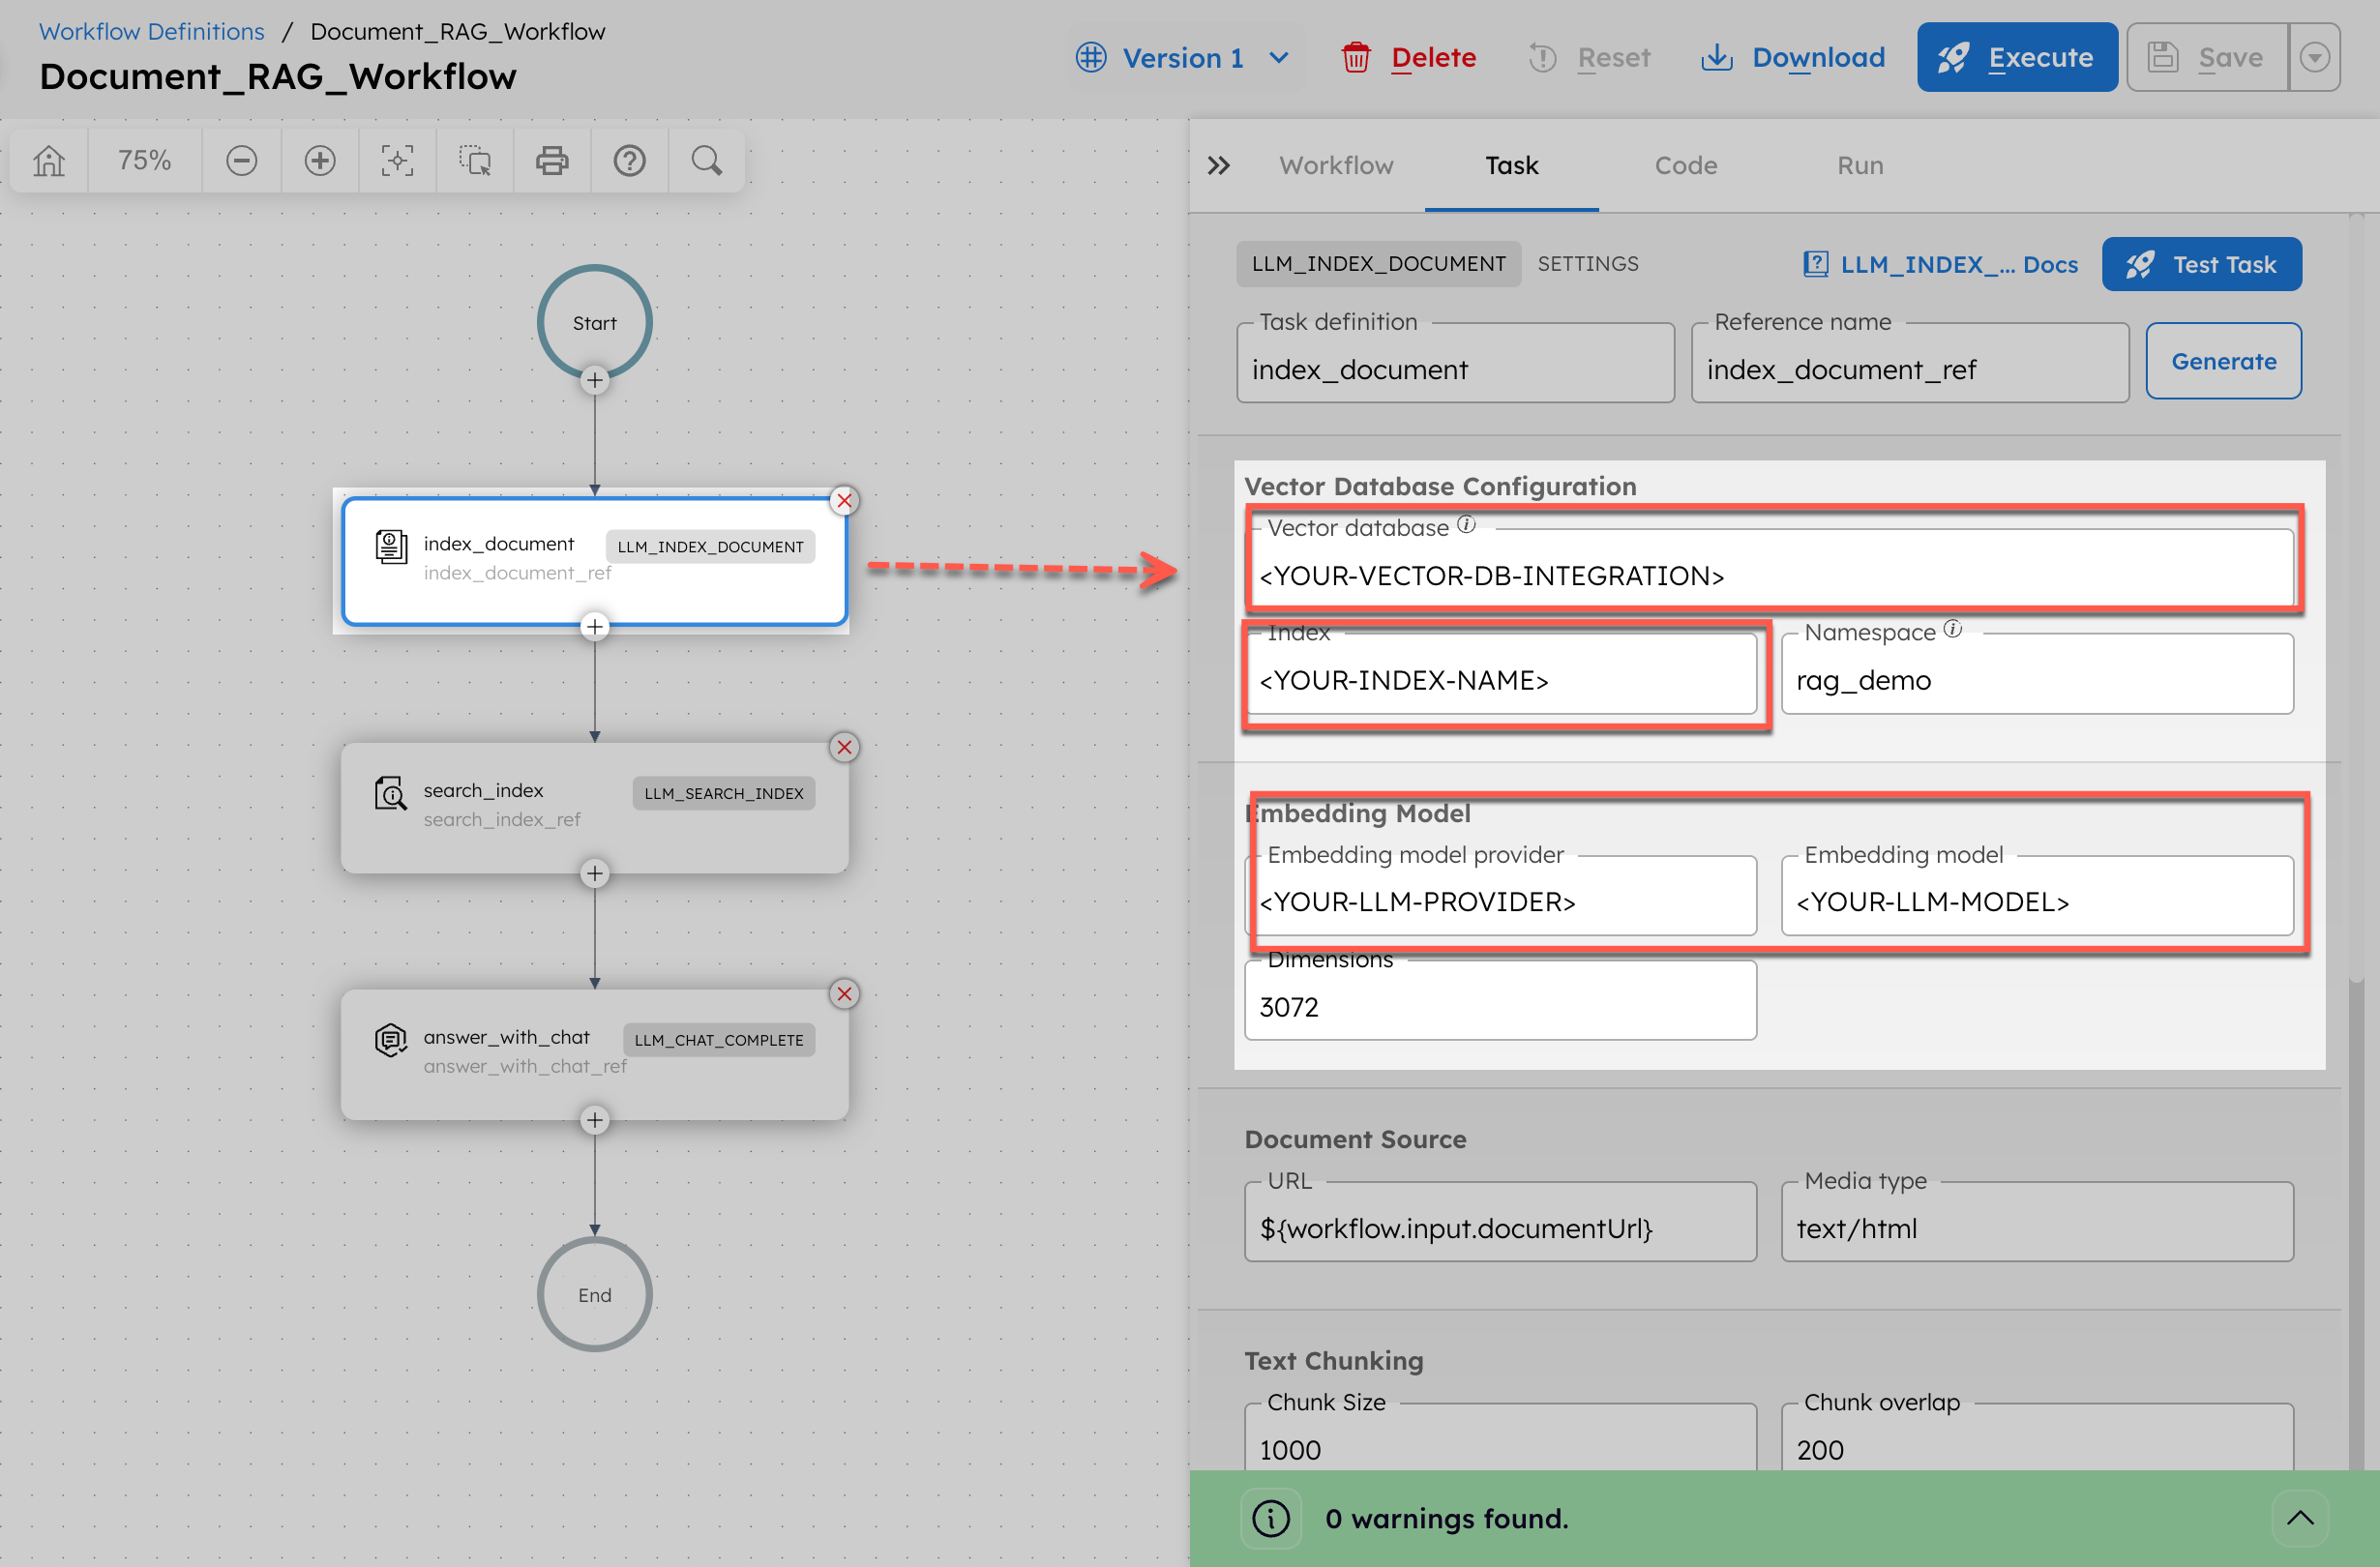Zoom out using the minus icon

click(241, 160)
